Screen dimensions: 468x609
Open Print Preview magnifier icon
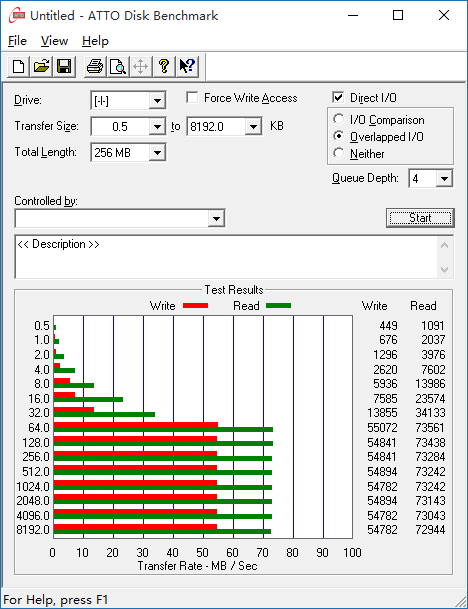pyautogui.click(x=118, y=66)
